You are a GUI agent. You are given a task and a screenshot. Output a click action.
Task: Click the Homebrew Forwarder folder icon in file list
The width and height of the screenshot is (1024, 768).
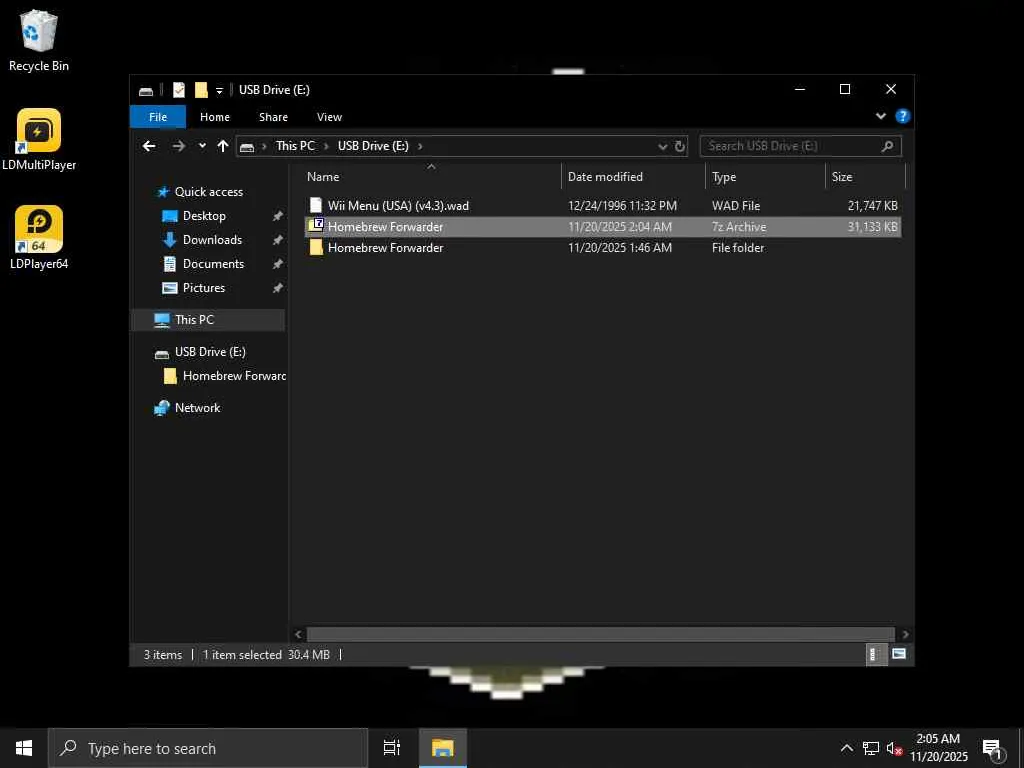[316, 248]
